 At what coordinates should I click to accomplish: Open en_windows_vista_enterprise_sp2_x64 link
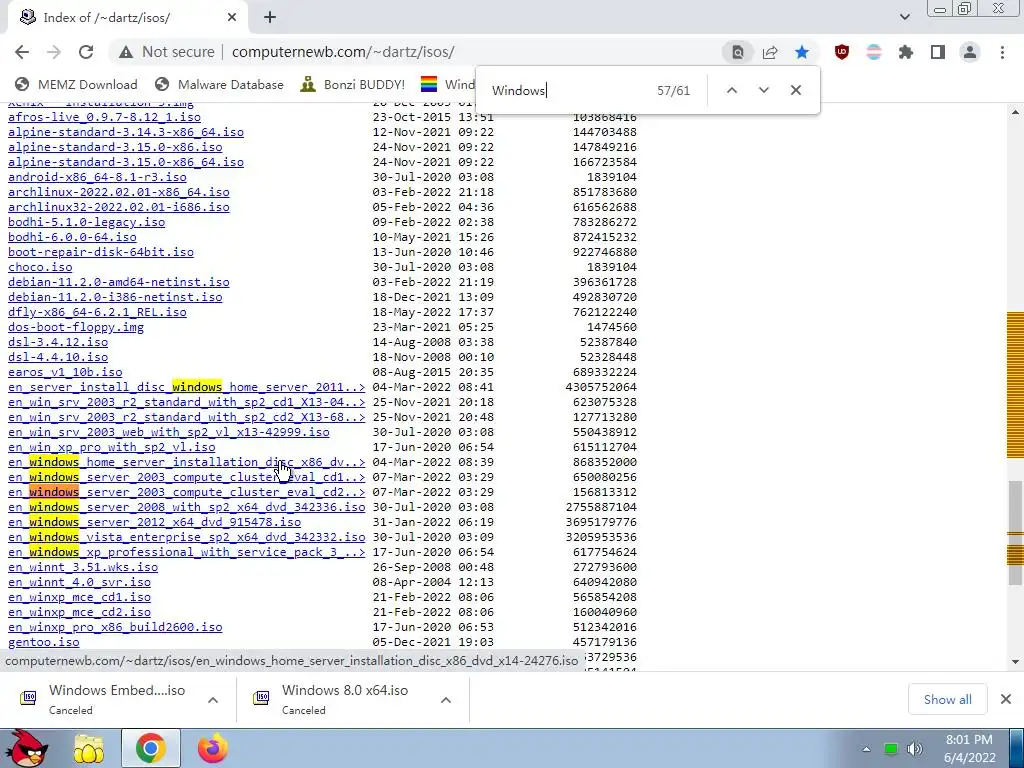pos(187,538)
